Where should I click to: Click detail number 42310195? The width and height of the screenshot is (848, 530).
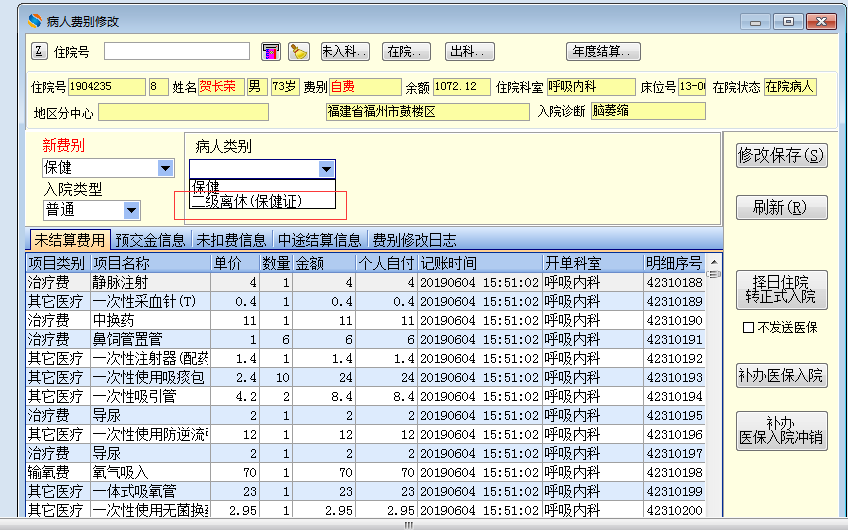pos(674,415)
